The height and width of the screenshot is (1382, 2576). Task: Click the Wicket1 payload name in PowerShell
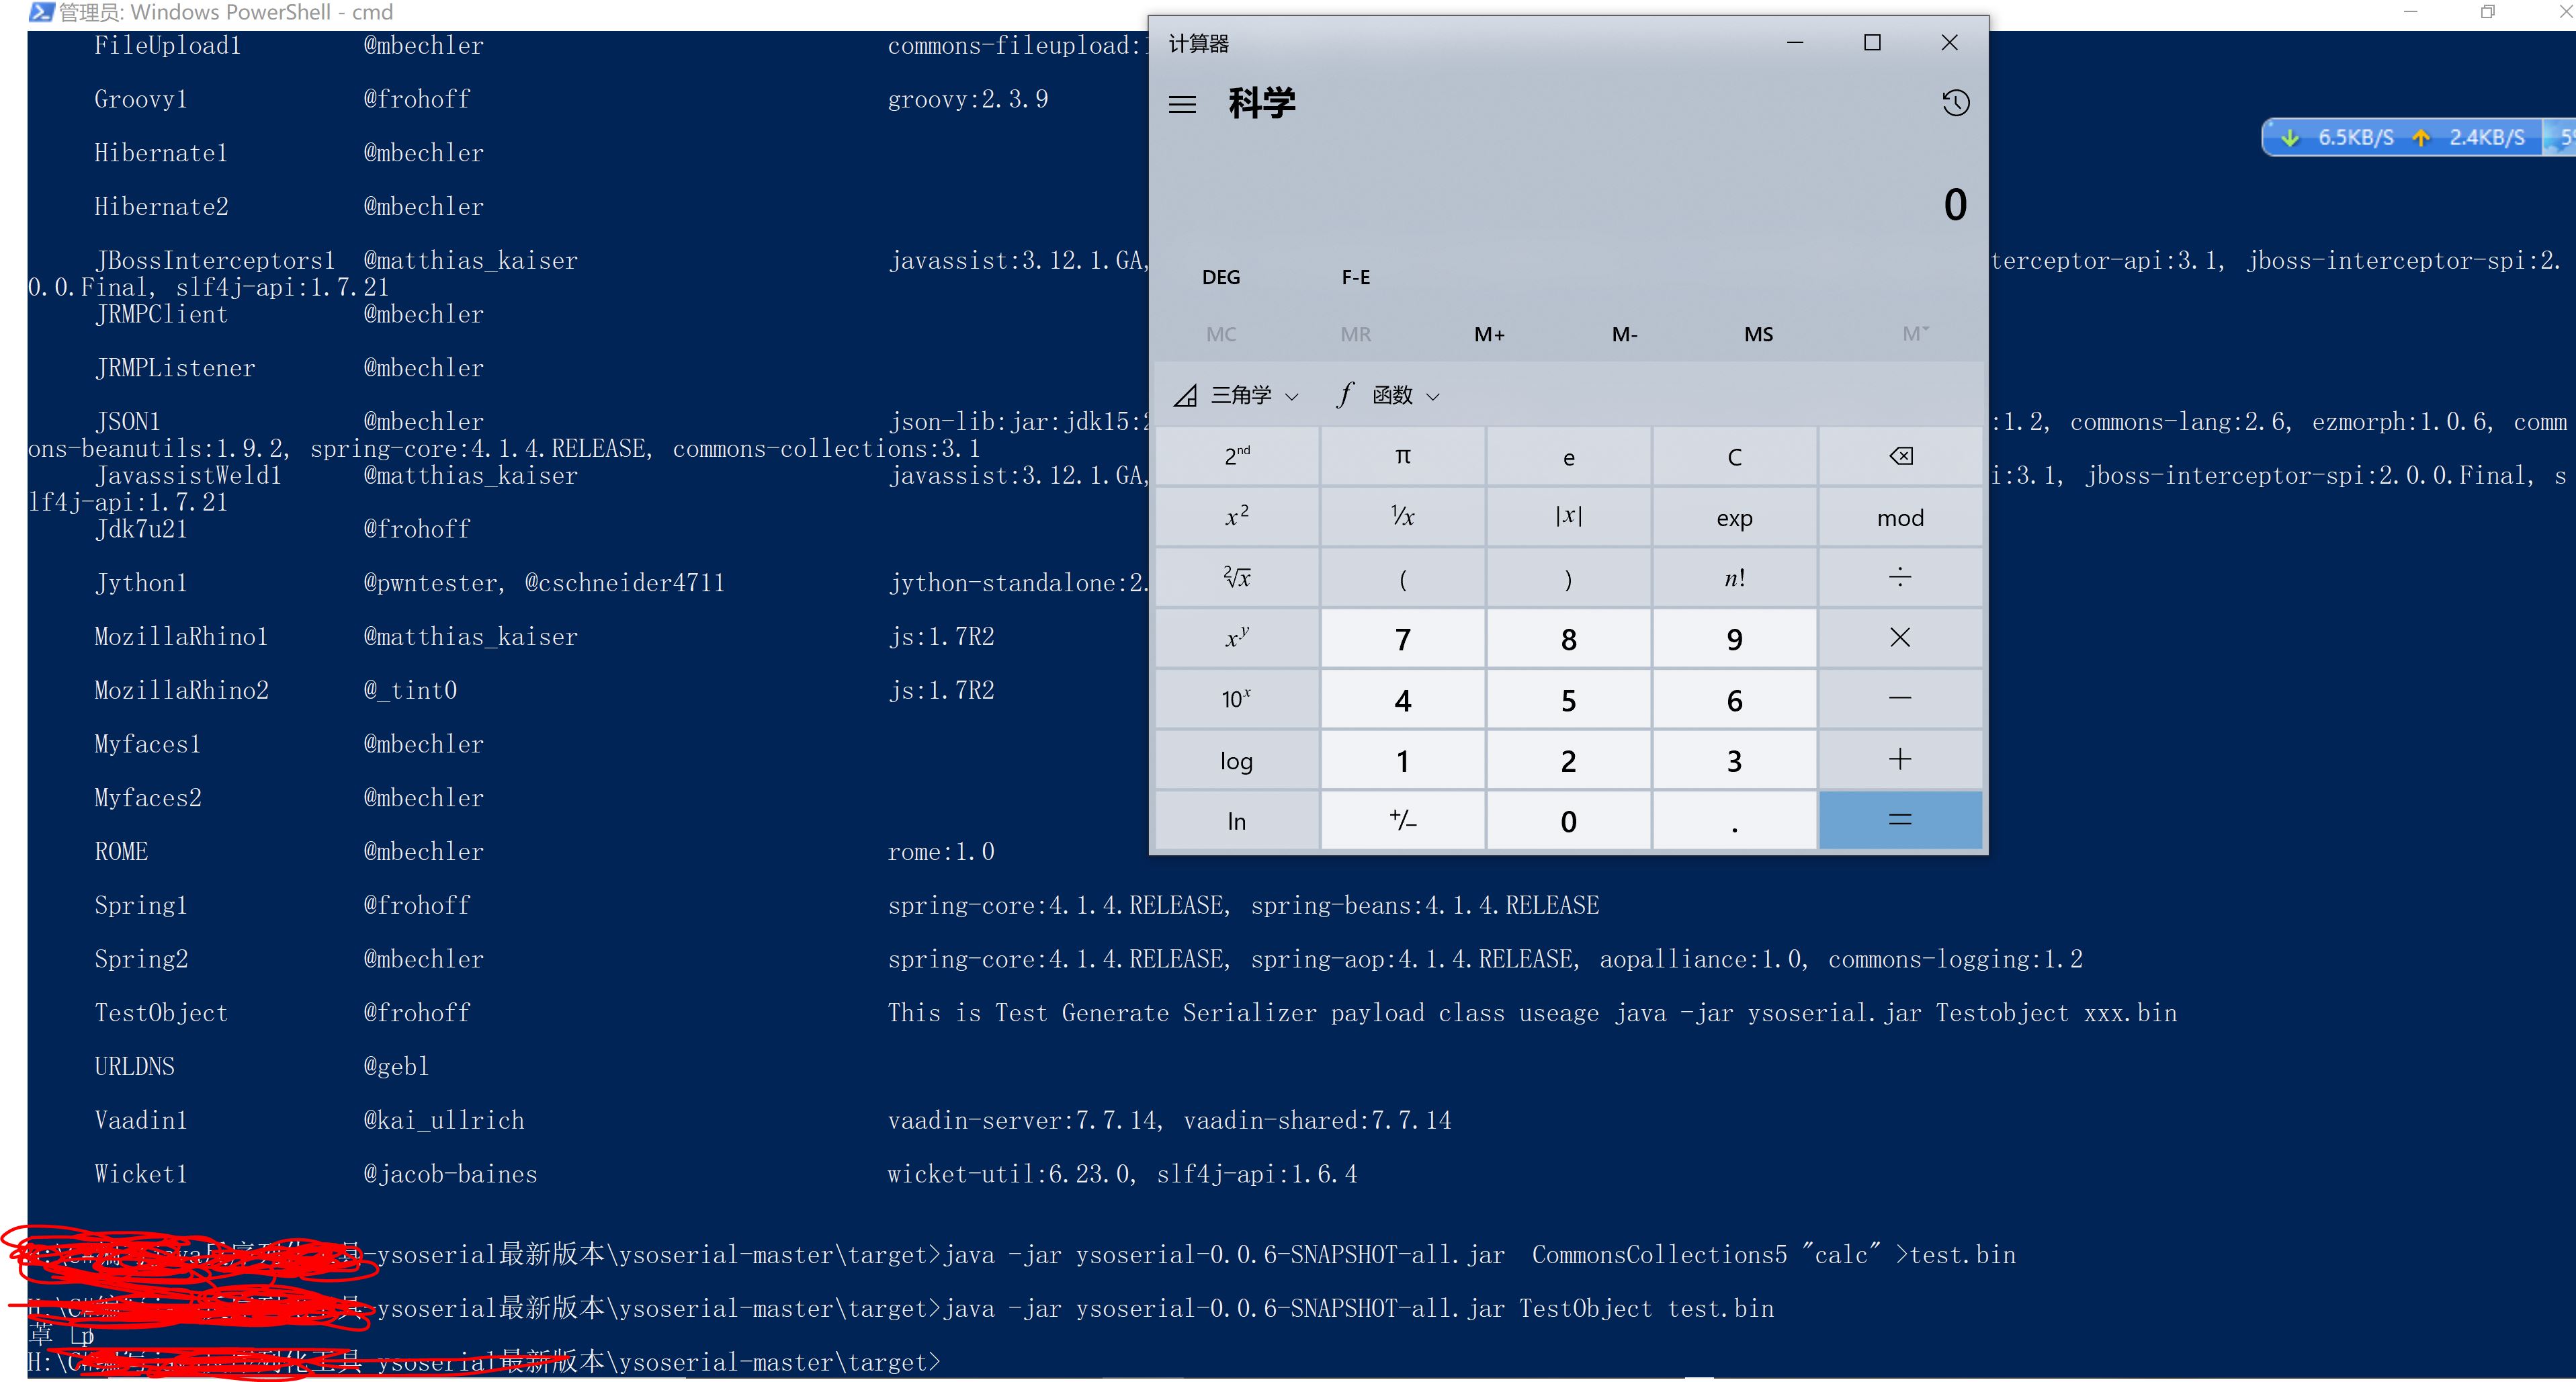tap(141, 1174)
